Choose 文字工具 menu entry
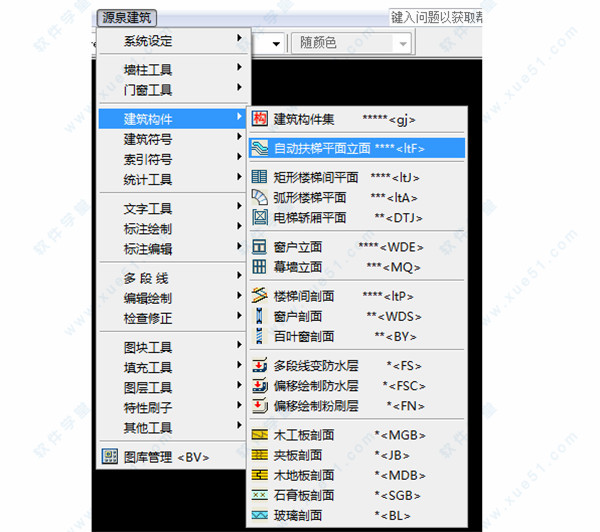The width and height of the screenshot is (600, 532). (x=172, y=209)
